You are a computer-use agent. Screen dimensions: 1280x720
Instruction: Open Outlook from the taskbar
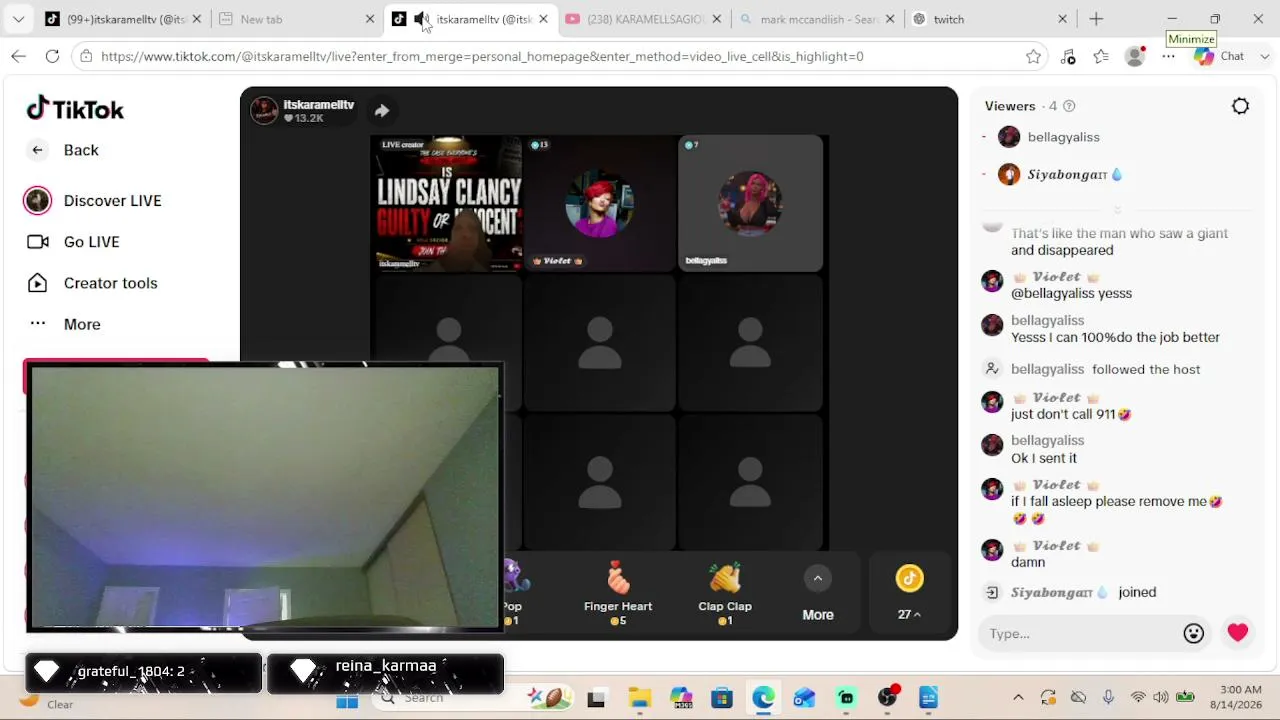[x=804, y=698]
